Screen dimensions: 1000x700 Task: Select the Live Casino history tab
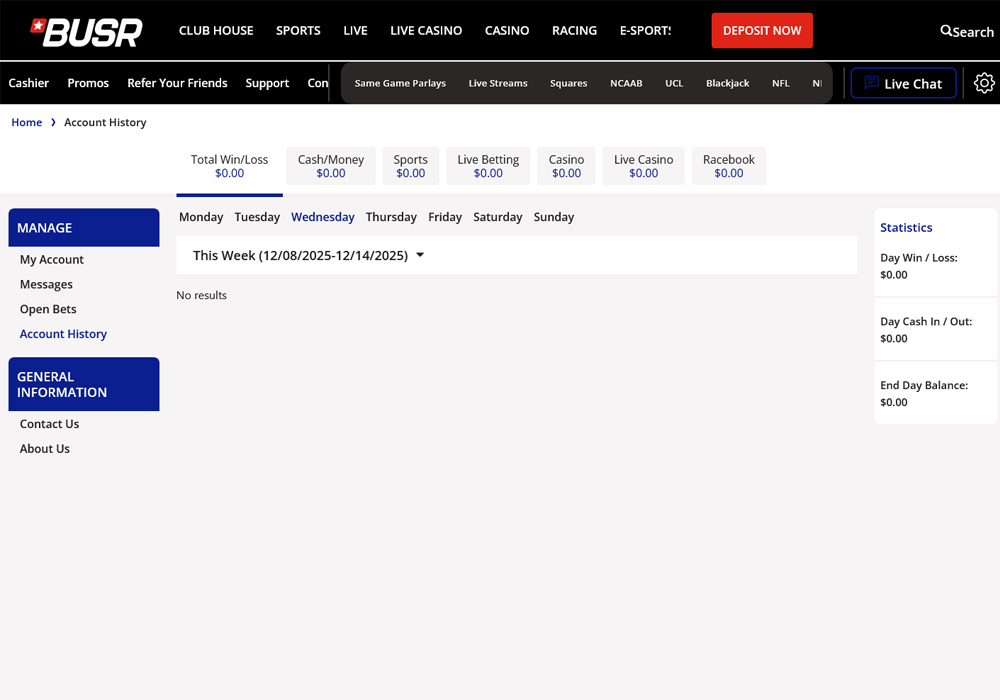tap(643, 166)
